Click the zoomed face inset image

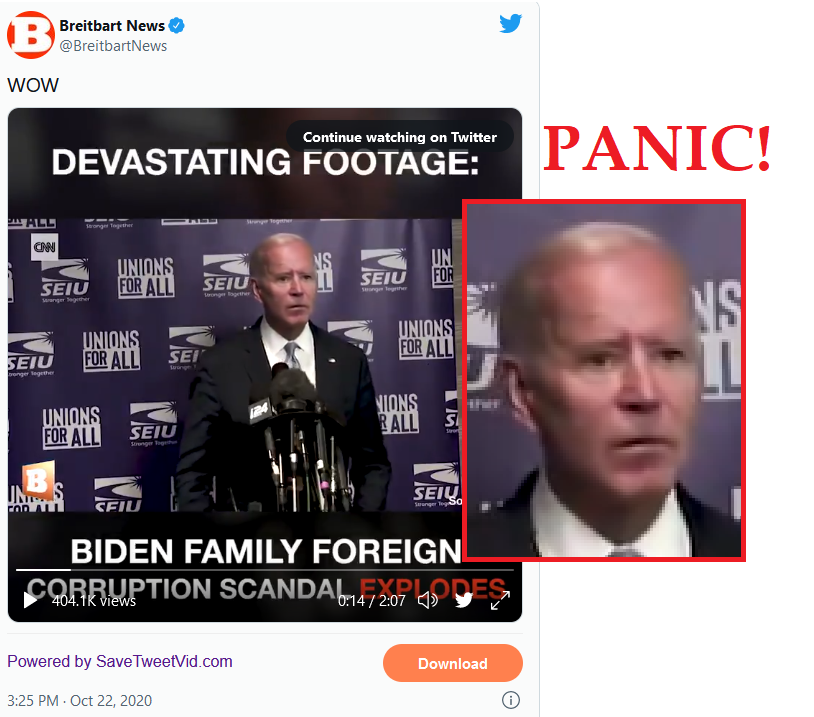[x=604, y=380]
